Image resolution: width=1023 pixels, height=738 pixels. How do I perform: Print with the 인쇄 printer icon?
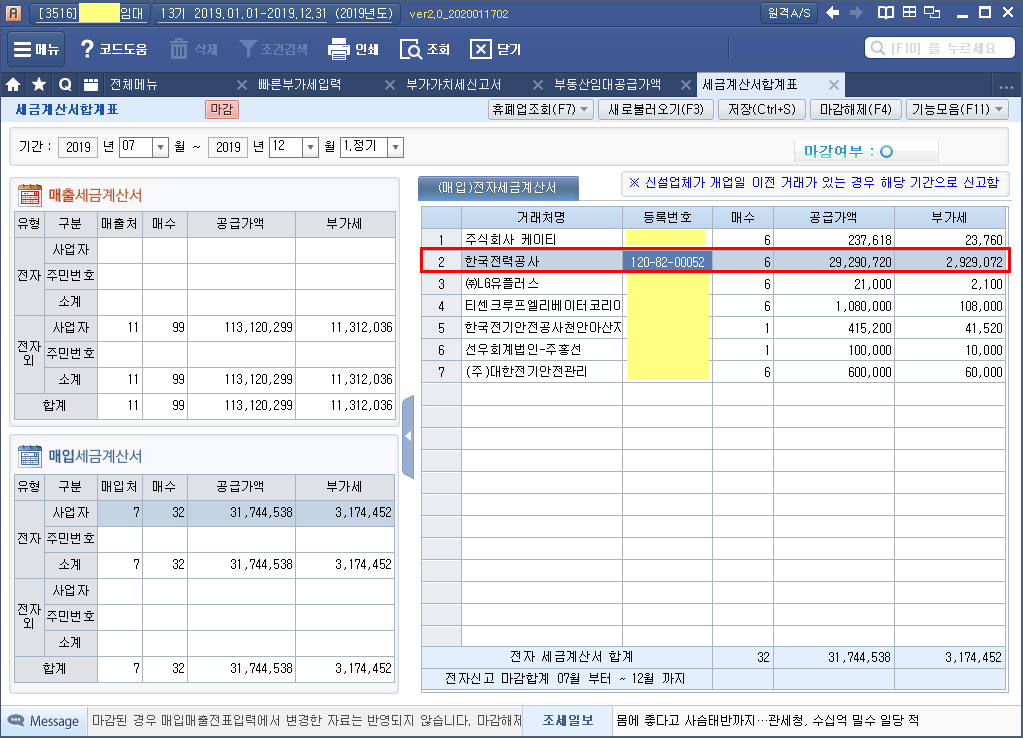354,49
